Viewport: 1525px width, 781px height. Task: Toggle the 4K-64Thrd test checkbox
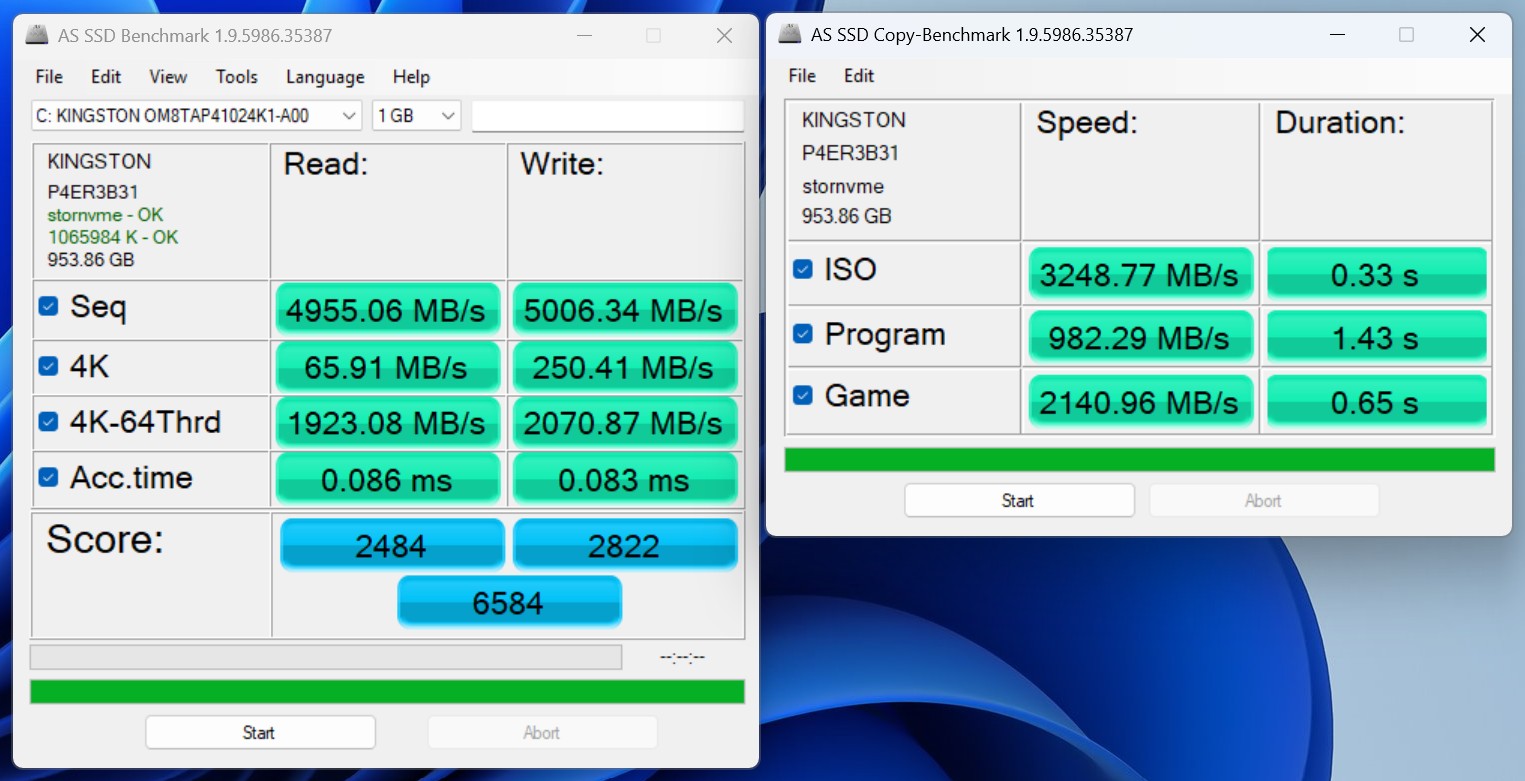click(48, 421)
